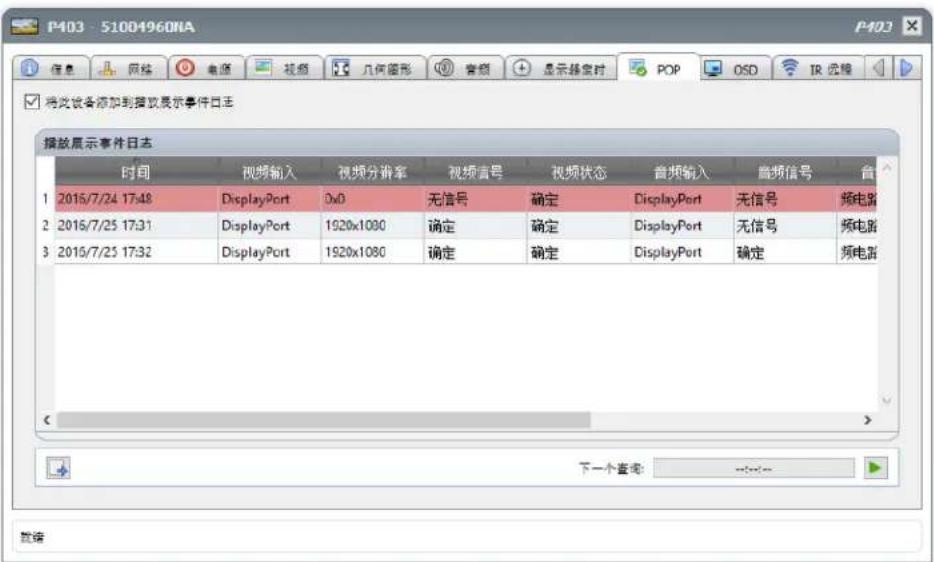Click the table's vertical scroll down arrow

coord(886,400)
